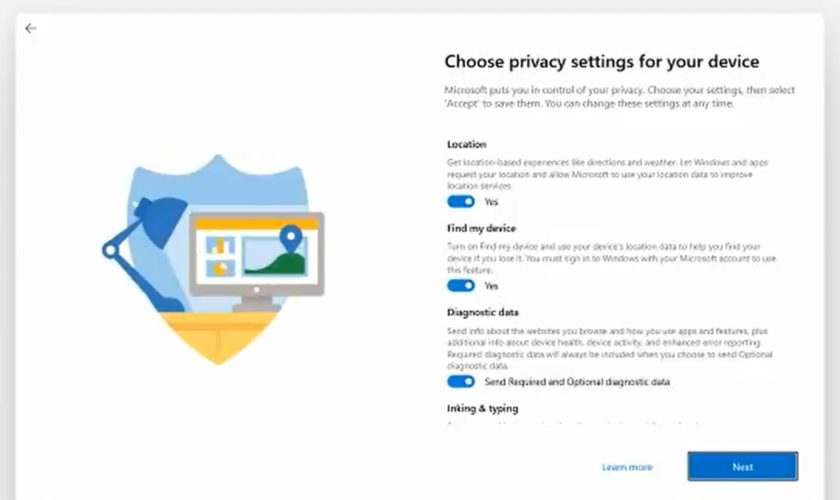
Task: Turn off the Location toggle
Action: (x=461, y=201)
